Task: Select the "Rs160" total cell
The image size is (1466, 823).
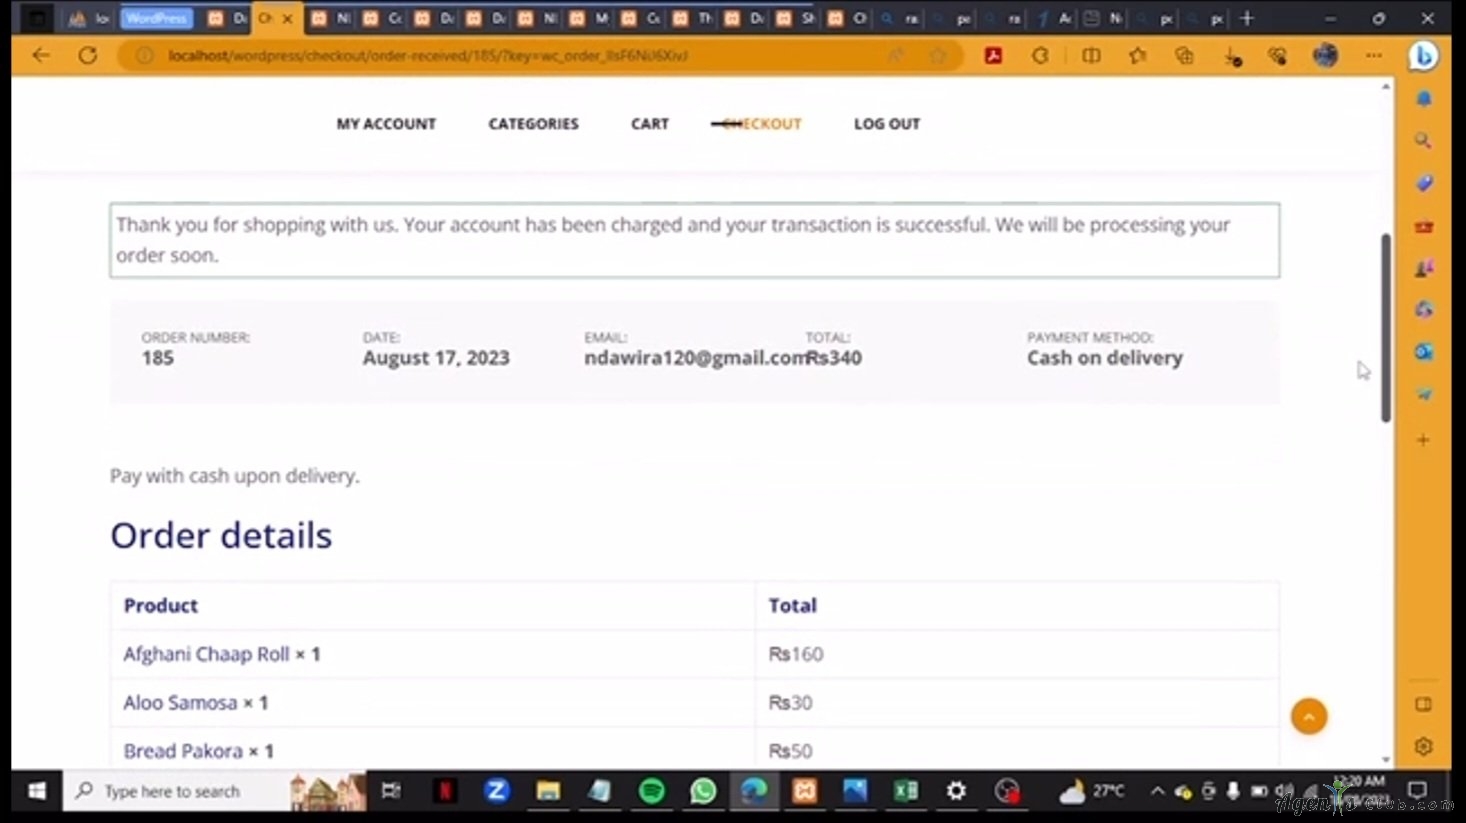Action: coord(796,654)
